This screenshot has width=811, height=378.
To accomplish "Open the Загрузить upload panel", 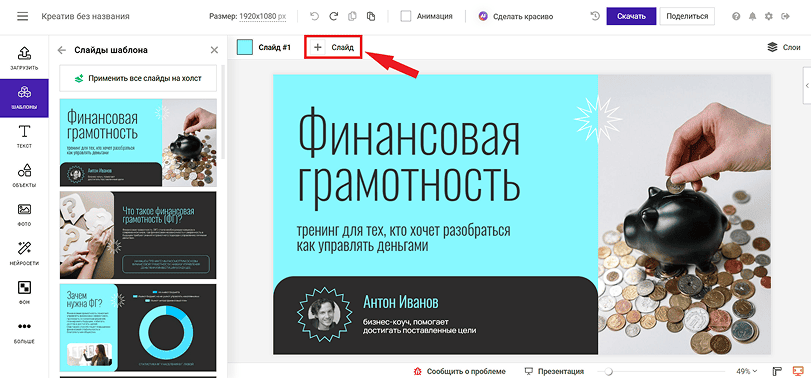I will pos(24,59).
